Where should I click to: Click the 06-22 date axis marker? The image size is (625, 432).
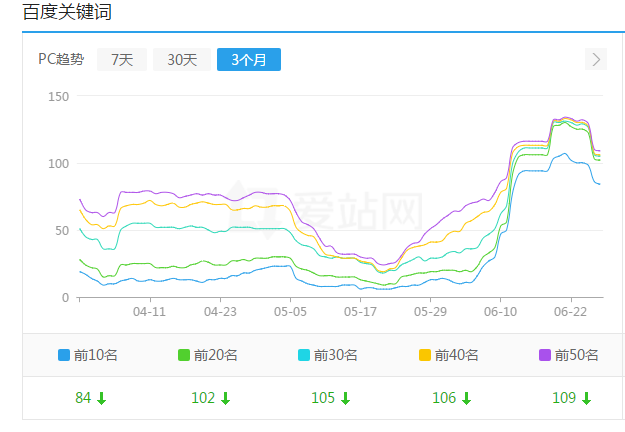570,312
